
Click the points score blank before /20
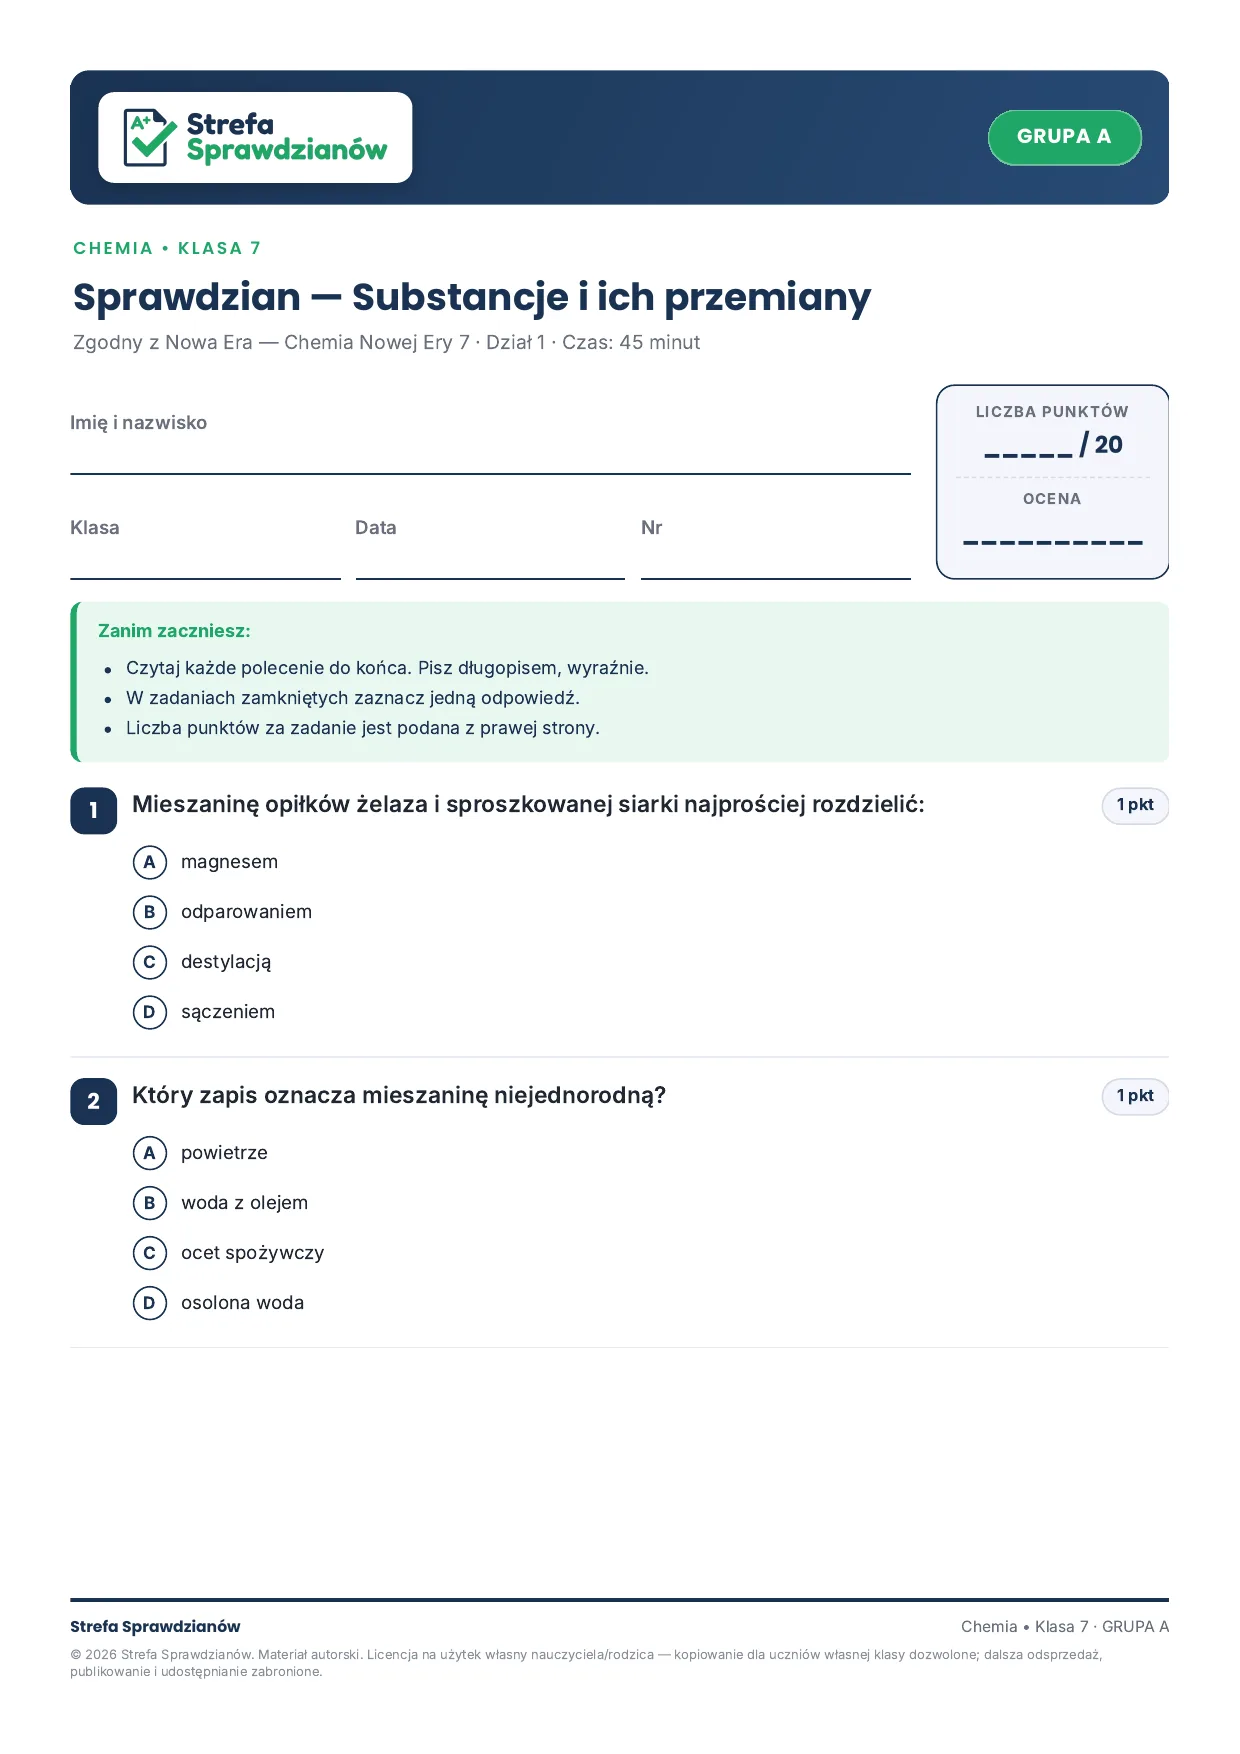click(x=1028, y=454)
